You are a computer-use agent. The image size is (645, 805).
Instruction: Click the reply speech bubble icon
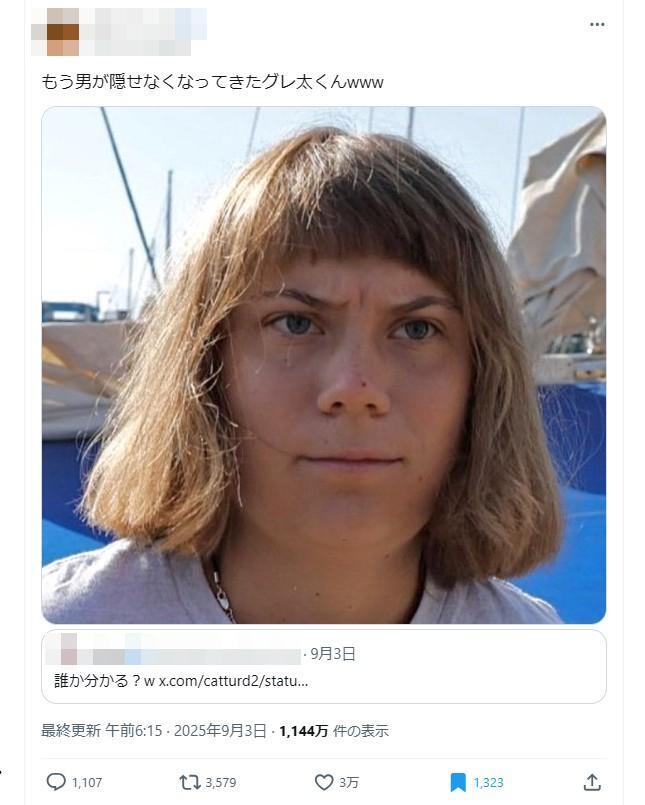(x=56, y=782)
